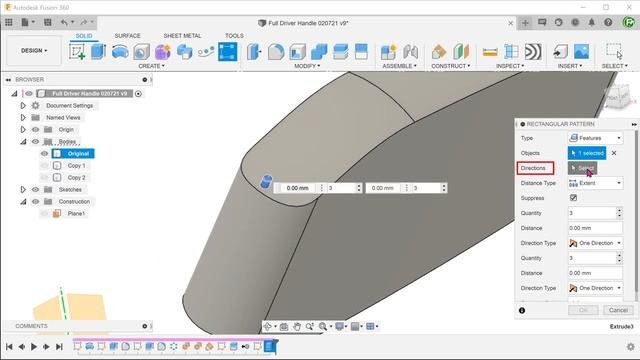Image resolution: width=640 pixels, height=360 pixels.
Task: Select the Shell tool icon
Action: (298, 52)
